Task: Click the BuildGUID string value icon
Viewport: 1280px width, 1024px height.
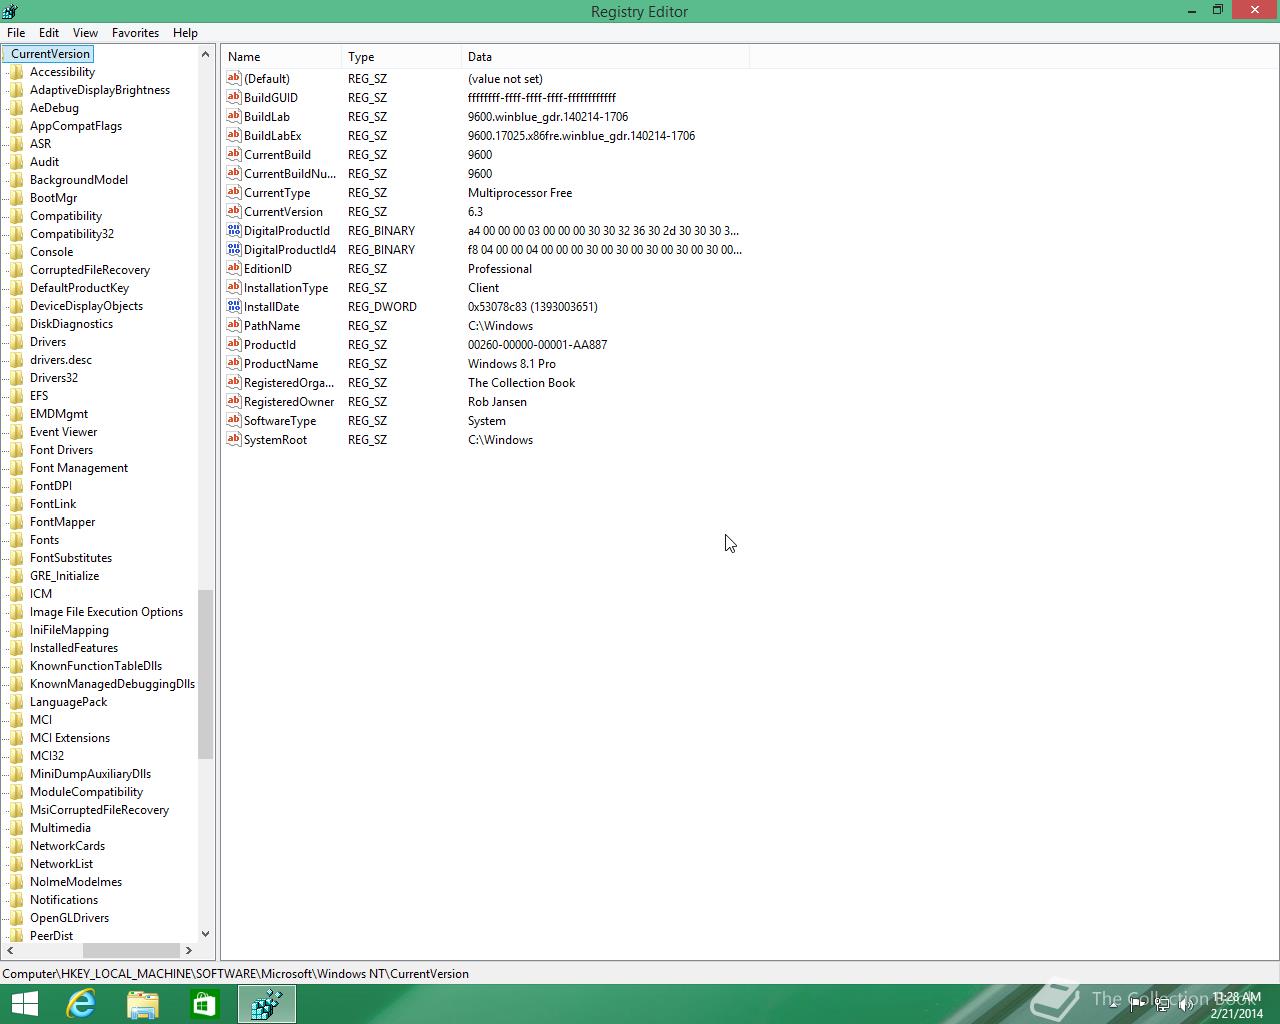Action: (234, 97)
